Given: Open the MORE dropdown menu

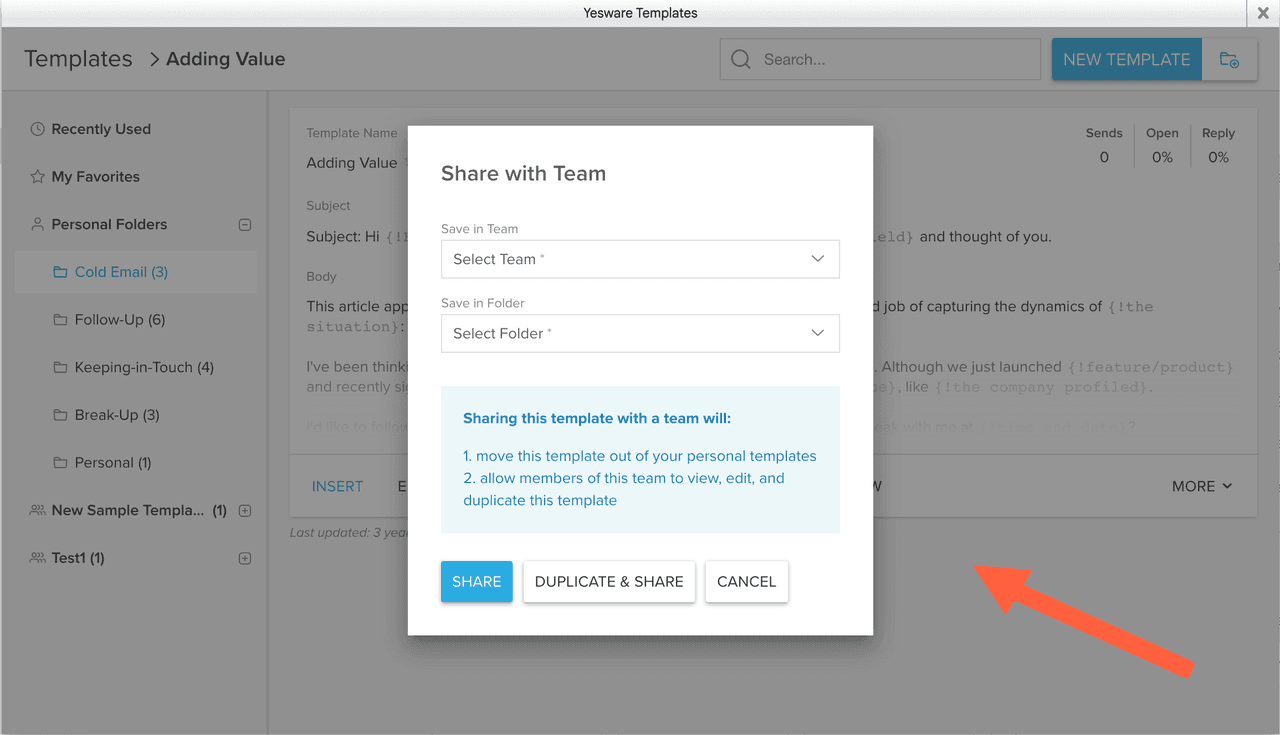Looking at the screenshot, I should (x=1202, y=486).
